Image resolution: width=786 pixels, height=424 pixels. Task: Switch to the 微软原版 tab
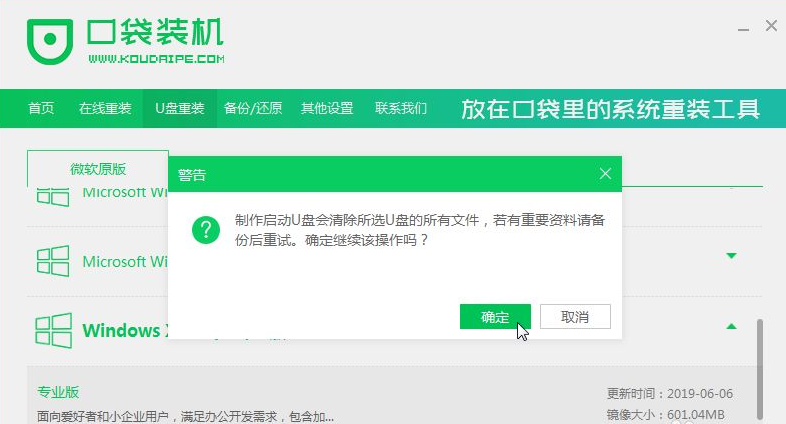point(98,169)
